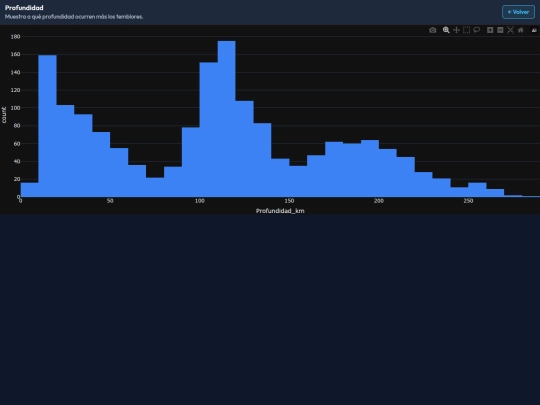Image resolution: width=540 pixels, height=405 pixels.
Task: Click the y-axis tick label 100
Action: click(15, 108)
